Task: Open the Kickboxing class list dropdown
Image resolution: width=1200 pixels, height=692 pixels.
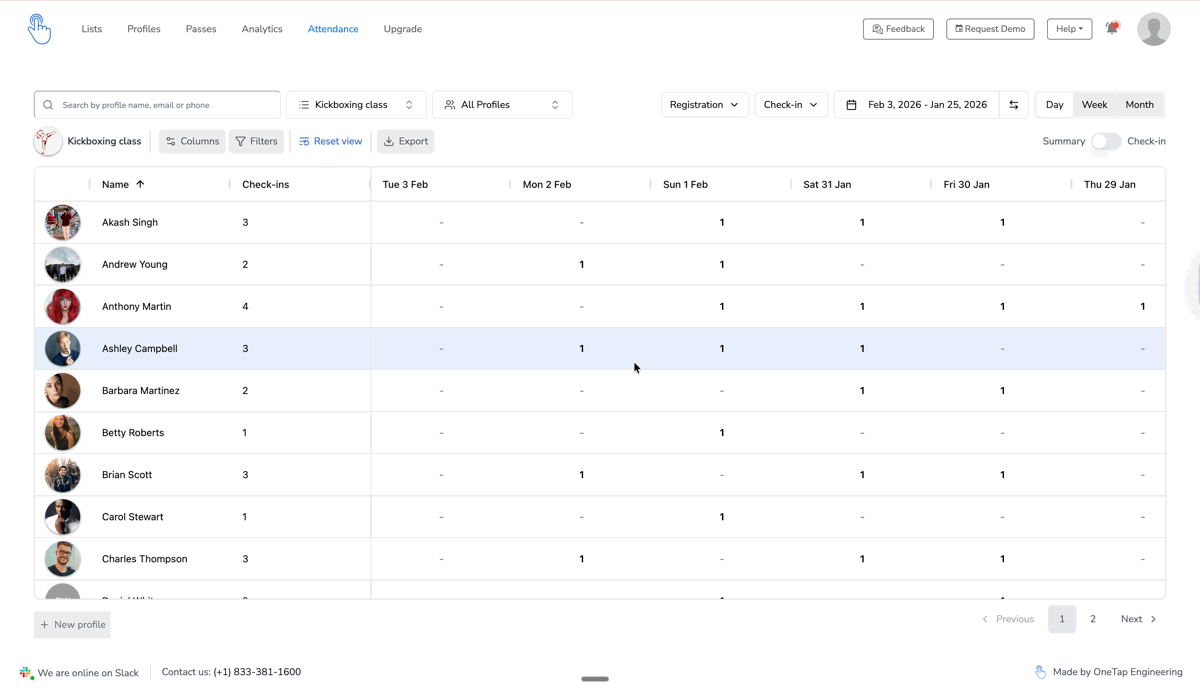Action: [356, 105]
